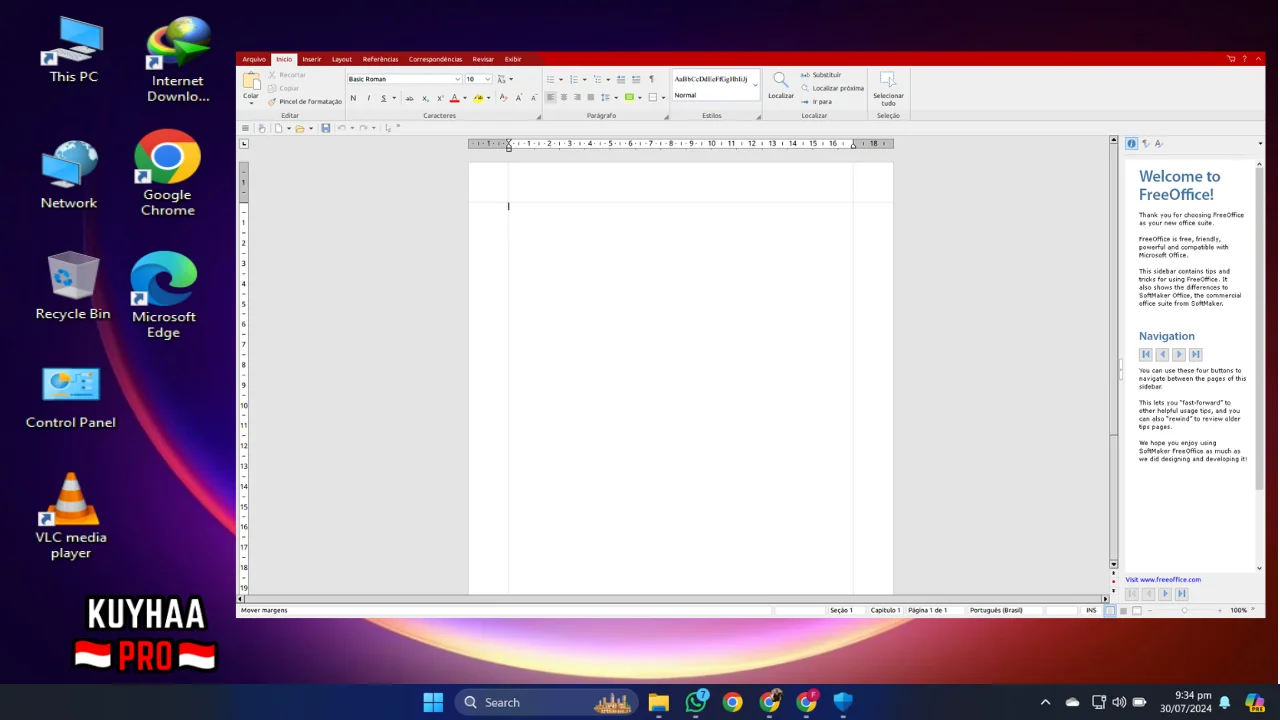Open the borders dropdown arrow
The width and height of the screenshot is (1280, 720).
pyautogui.click(x=663, y=97)
